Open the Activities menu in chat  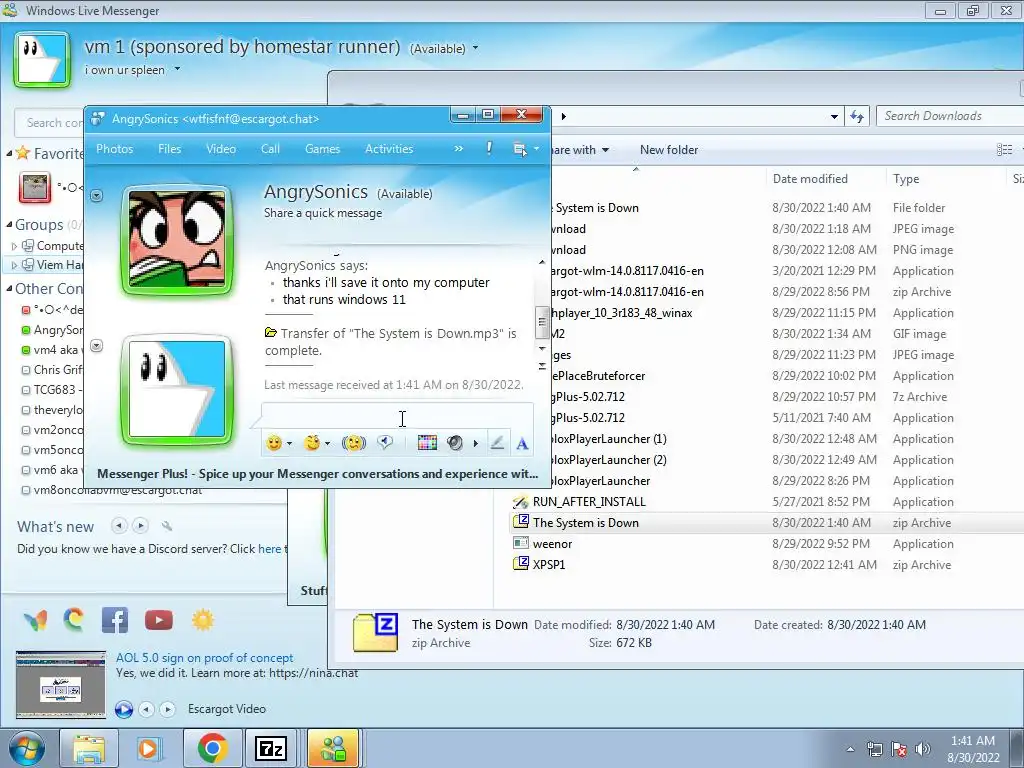tap(389, 149)
